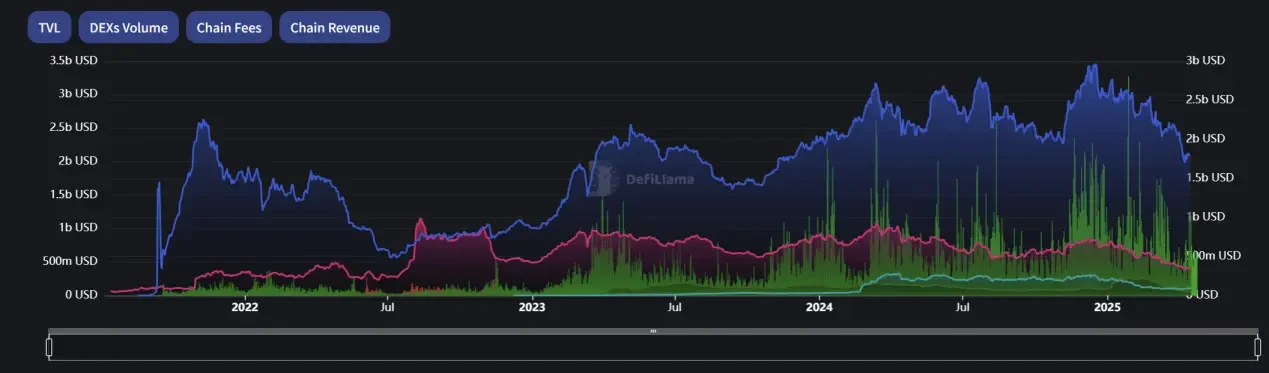This screenshot has height=373, width=1269.
Task: Grab the left range slider handle
Action: point(48,347)
